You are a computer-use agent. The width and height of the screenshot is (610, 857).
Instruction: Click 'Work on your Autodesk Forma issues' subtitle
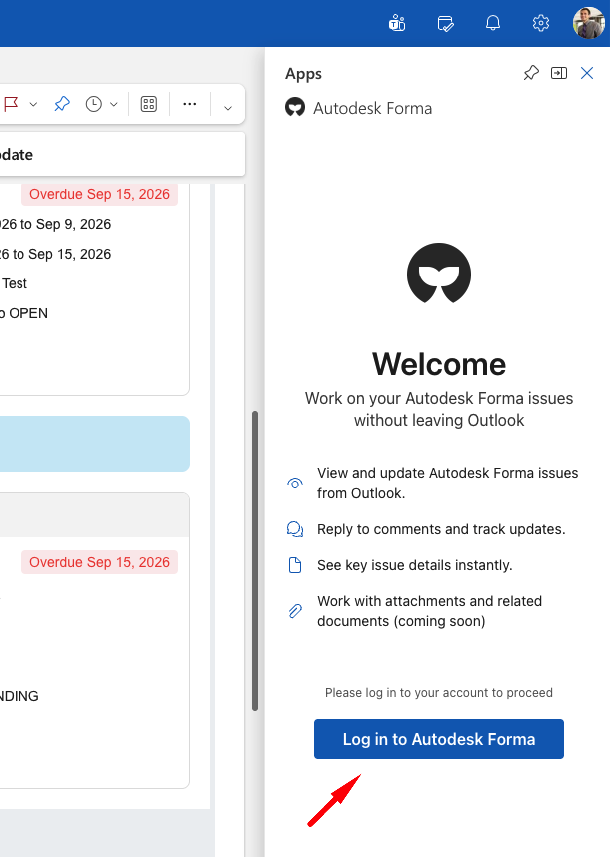tap(439, 409)
